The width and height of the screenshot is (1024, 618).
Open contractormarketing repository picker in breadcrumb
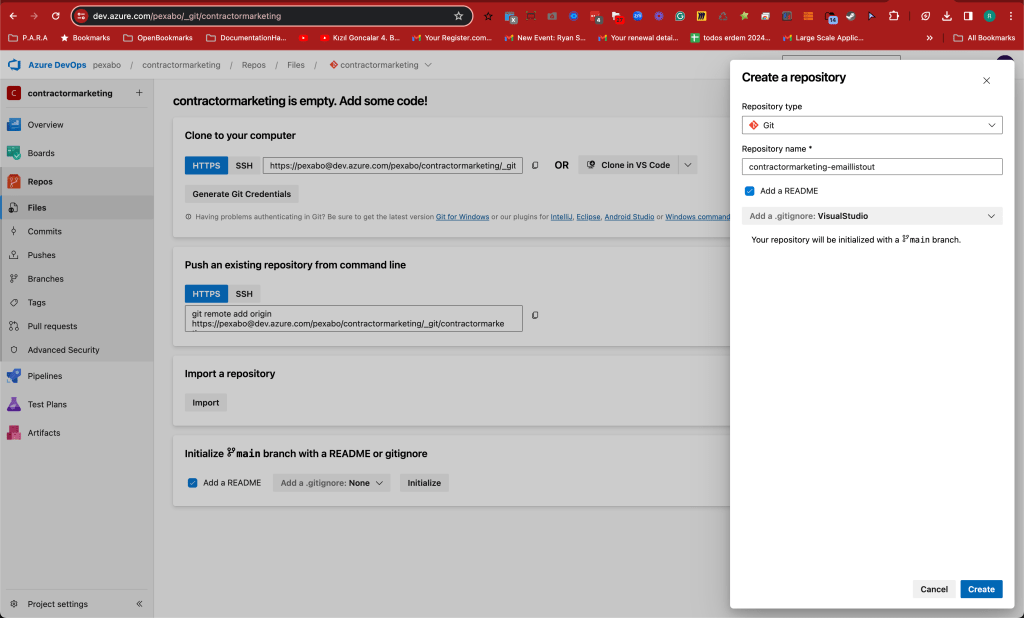click(x=380, y=65)
